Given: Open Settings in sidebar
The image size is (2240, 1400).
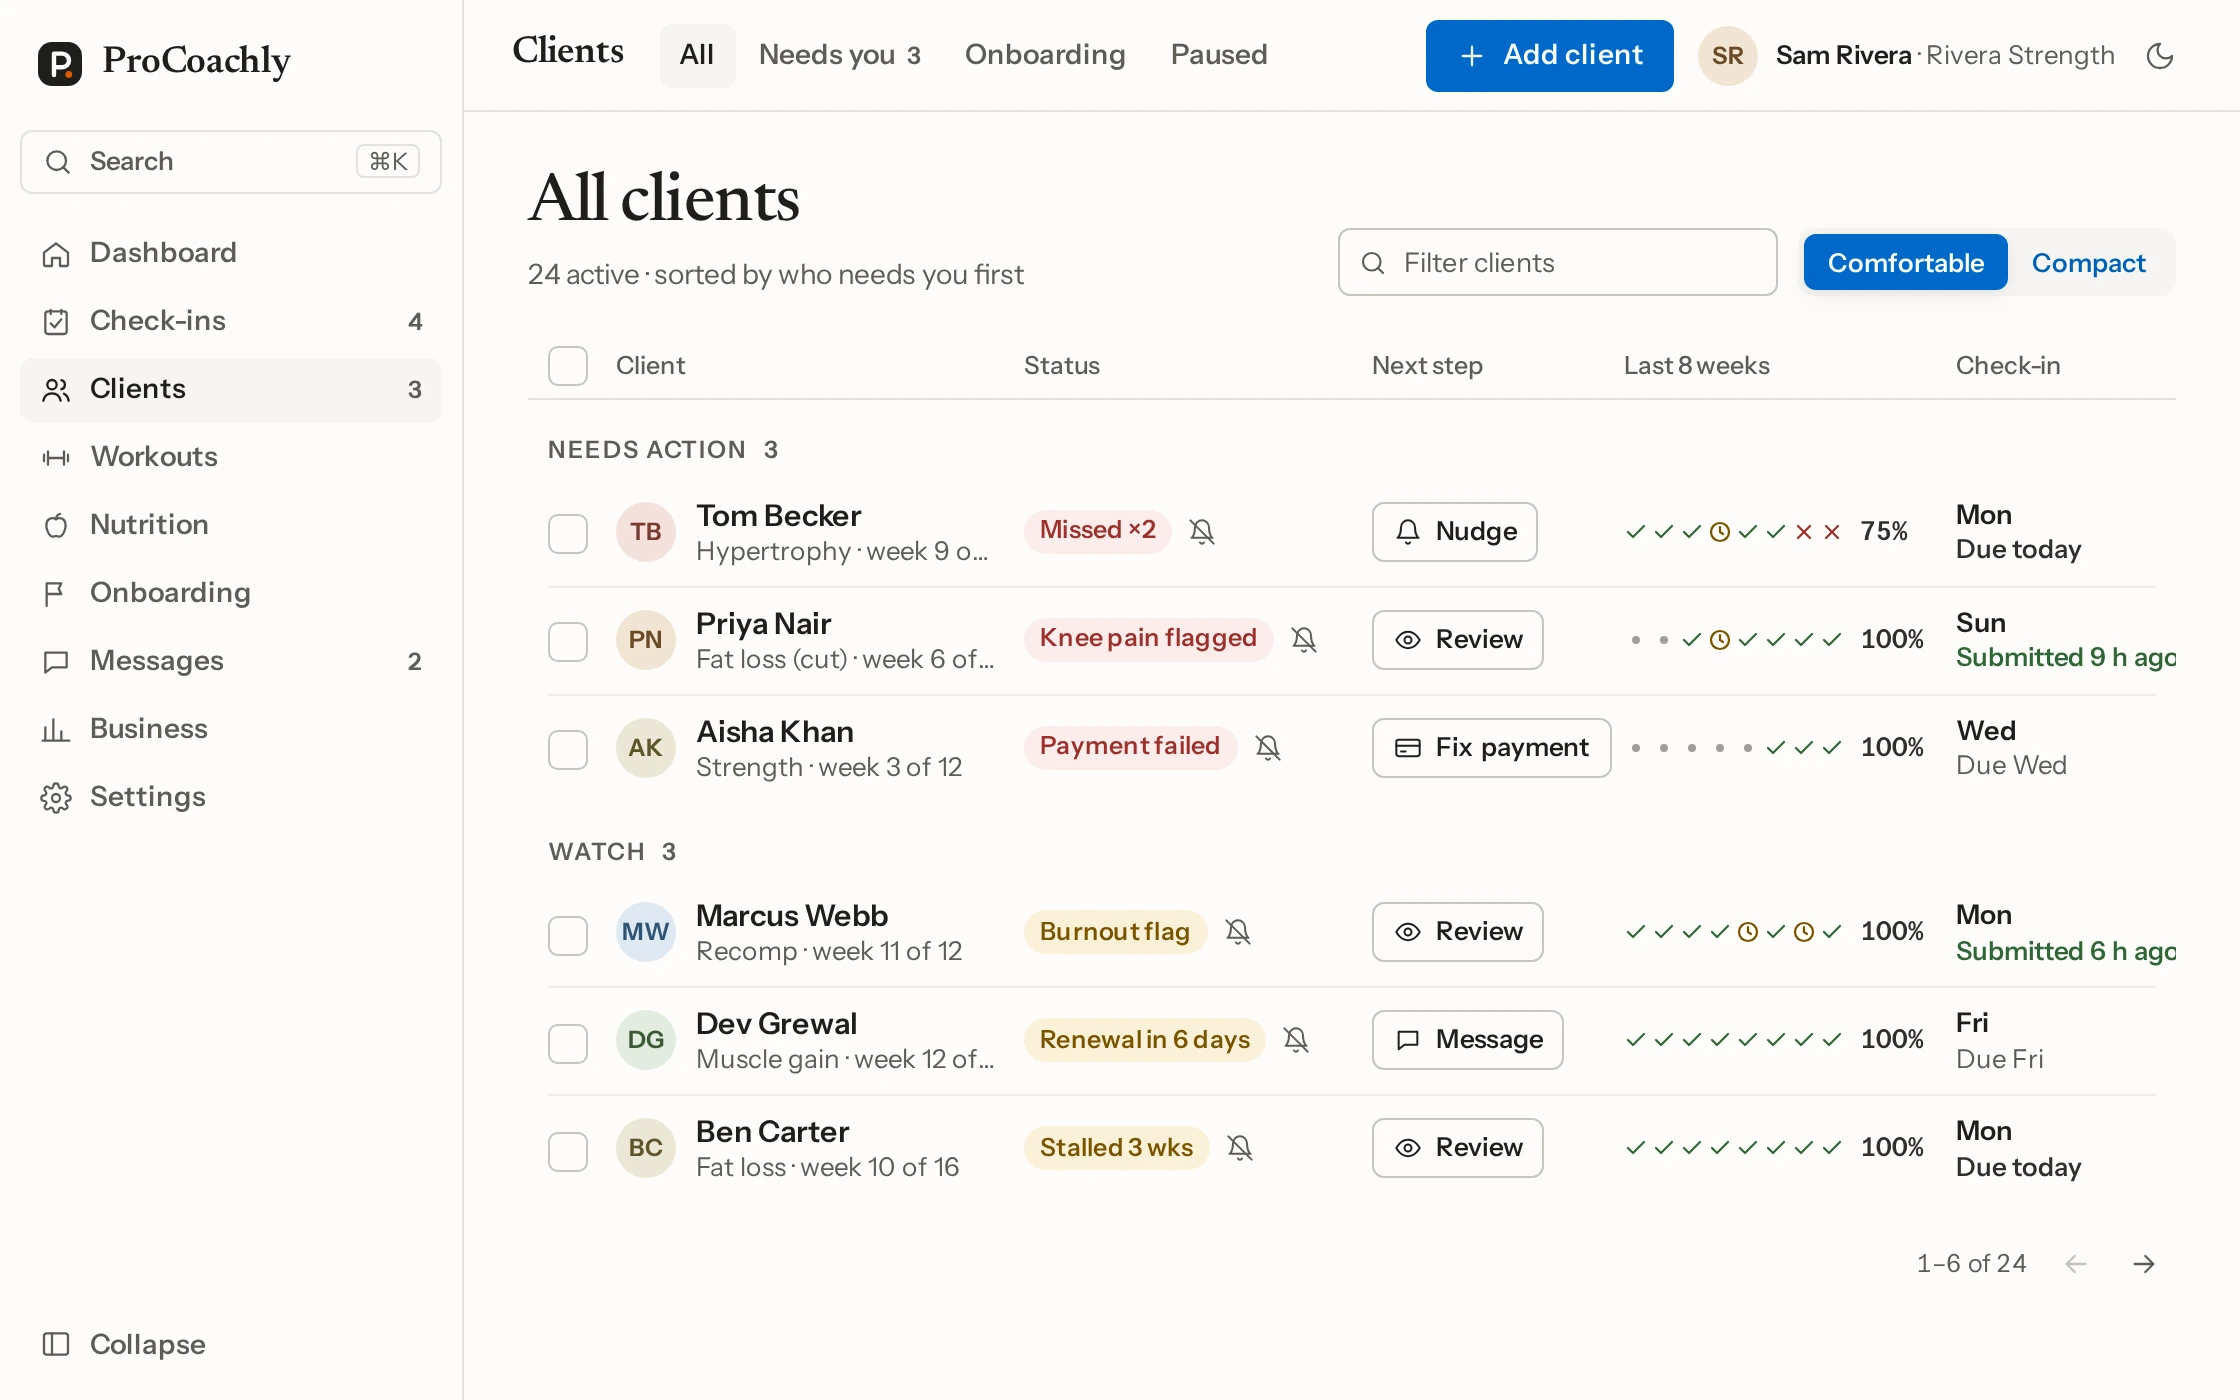Looking at the screenshot, I should pyautogui.click(x=231, y=797).
